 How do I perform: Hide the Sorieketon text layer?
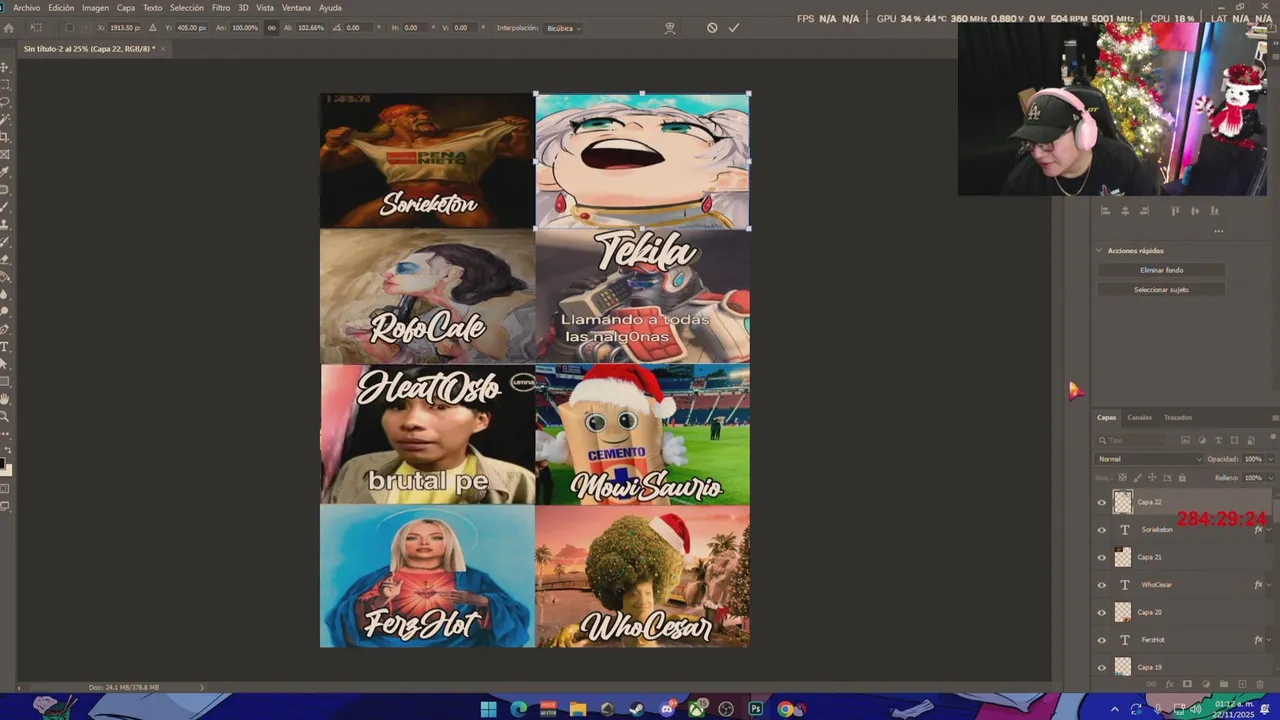click(1102, 530)
